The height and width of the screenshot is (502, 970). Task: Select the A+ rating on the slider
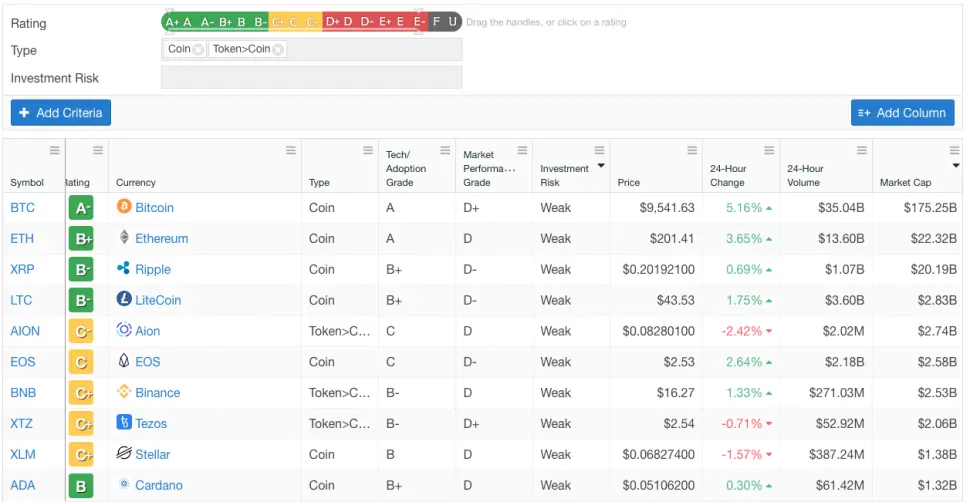point(172,22)
